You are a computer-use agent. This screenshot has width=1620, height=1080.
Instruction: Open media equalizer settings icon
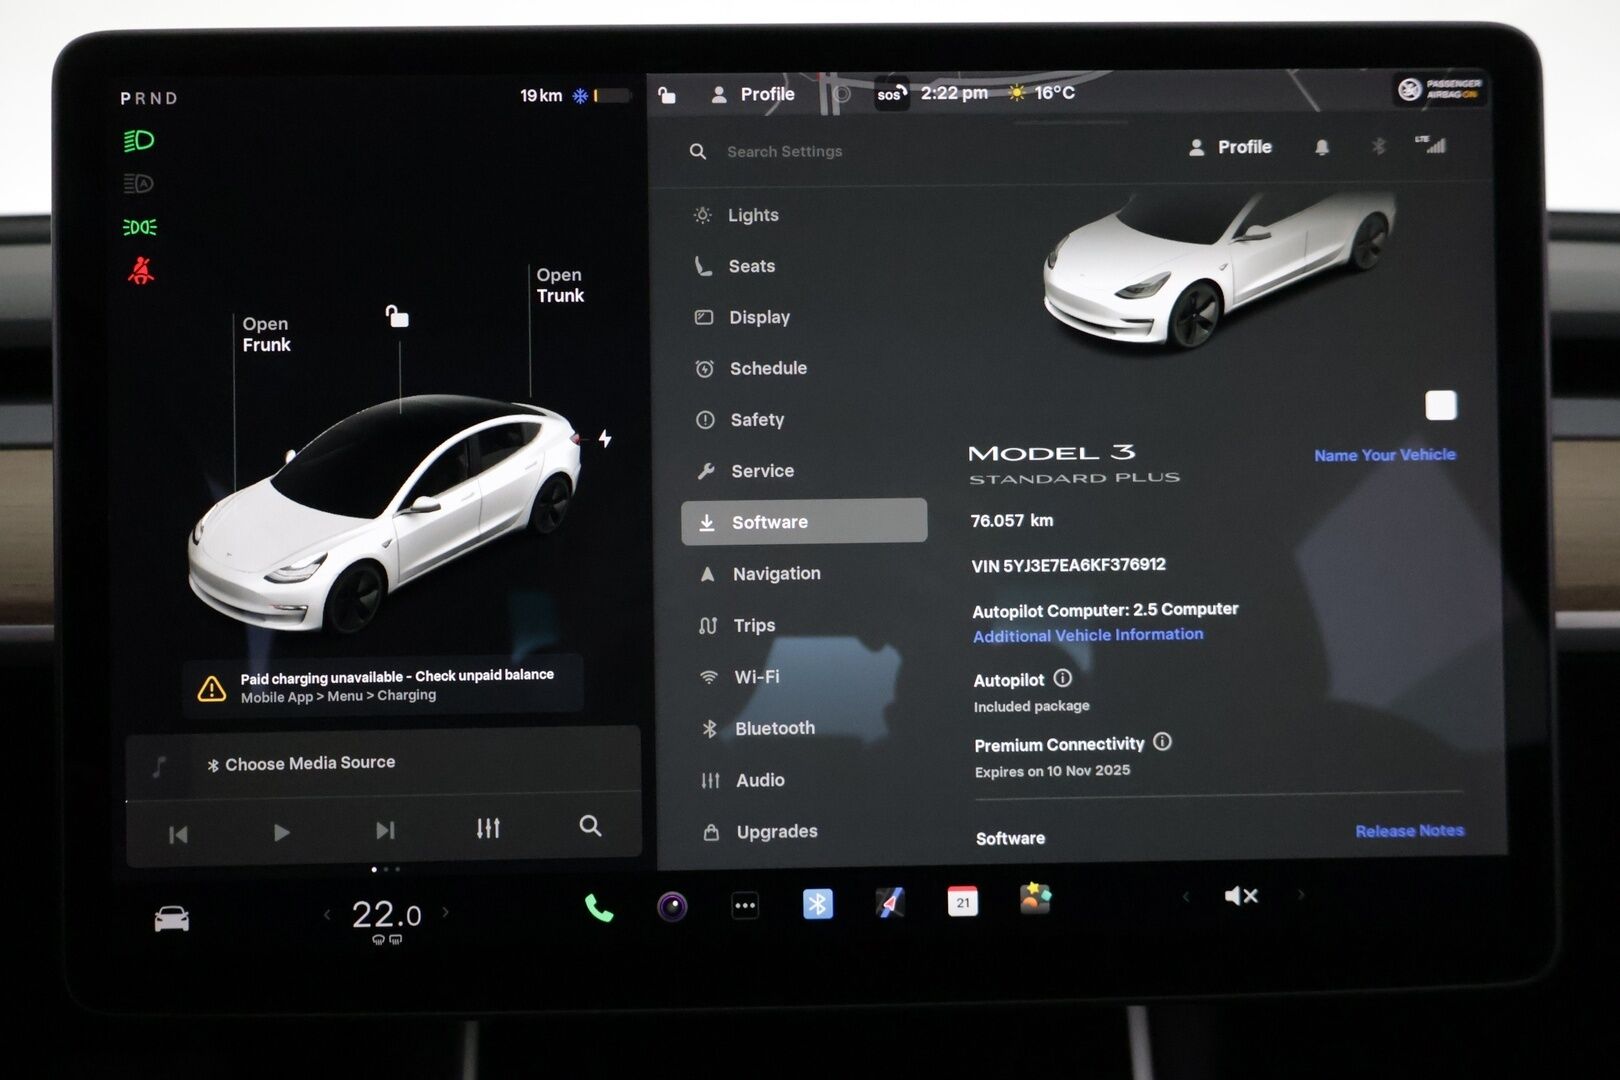488,828
